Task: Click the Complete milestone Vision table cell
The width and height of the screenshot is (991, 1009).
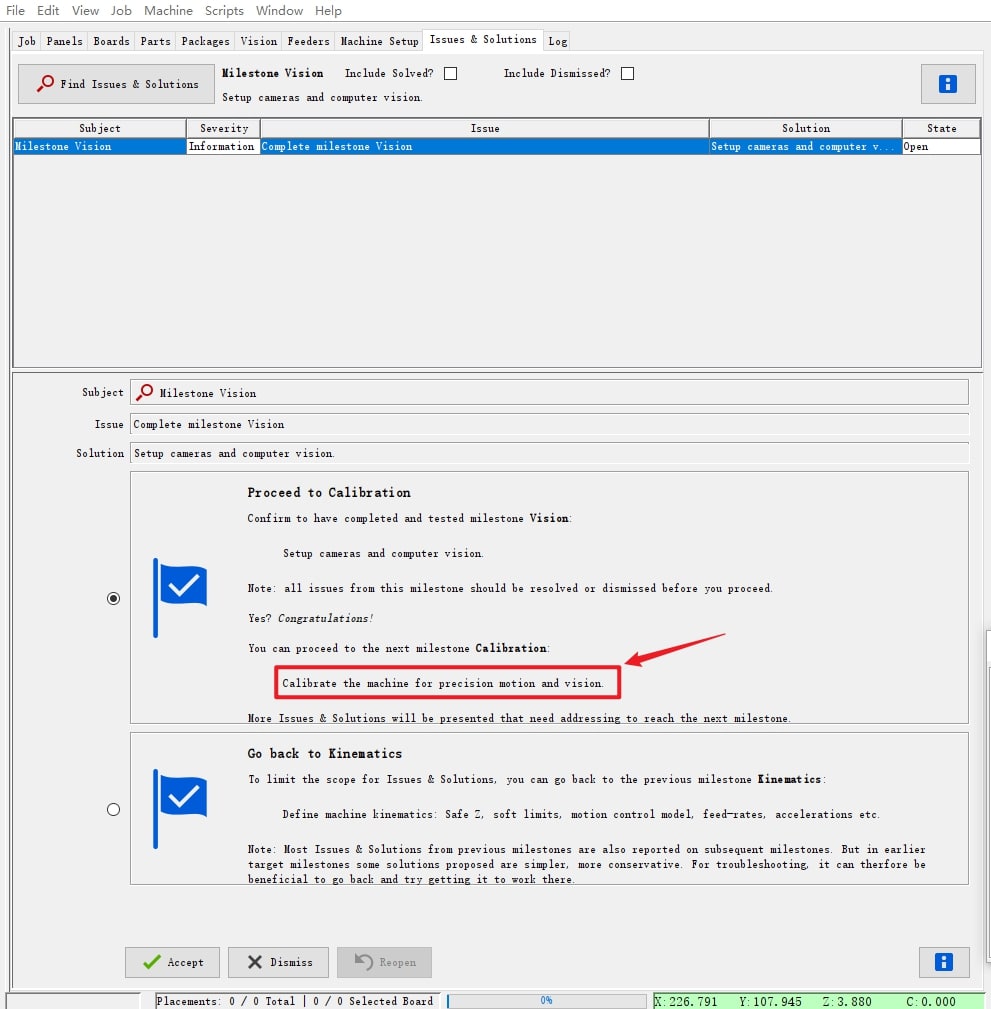Action: [485, 147]
